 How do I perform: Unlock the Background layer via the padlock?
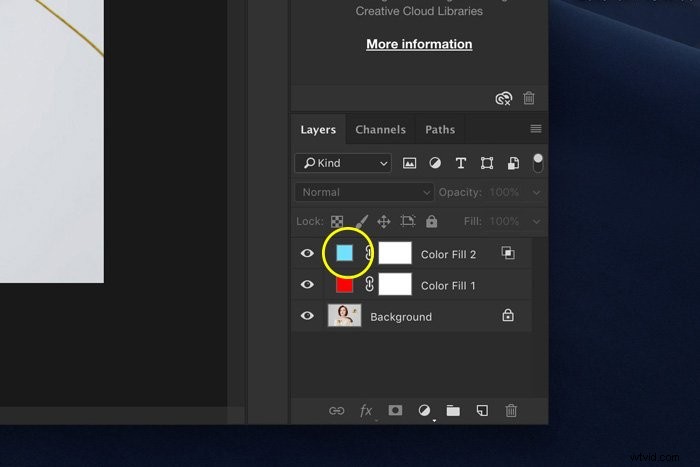508,315
